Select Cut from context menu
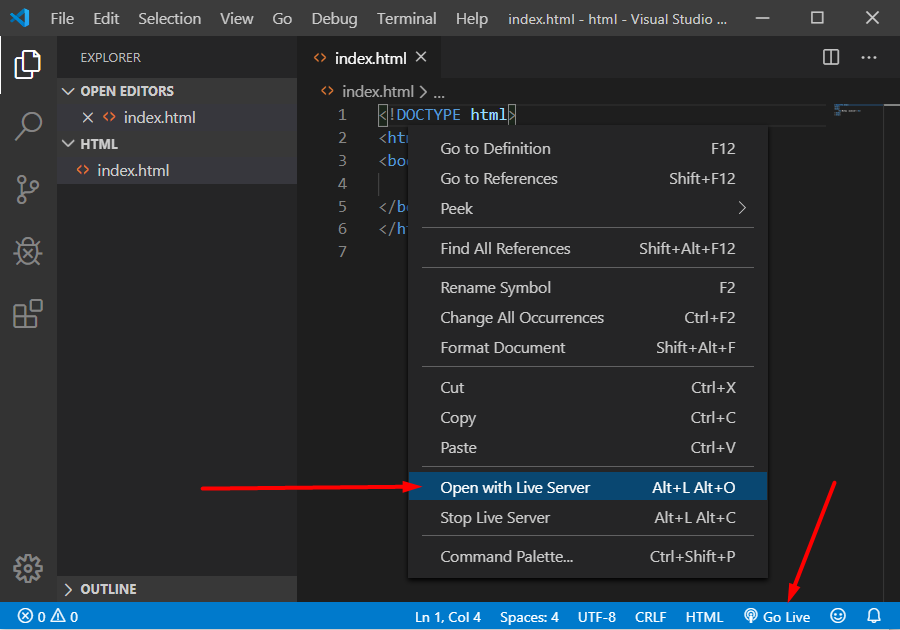Viewport: 900px width, 630px height. pyautogui.click(x=588, y=387)
